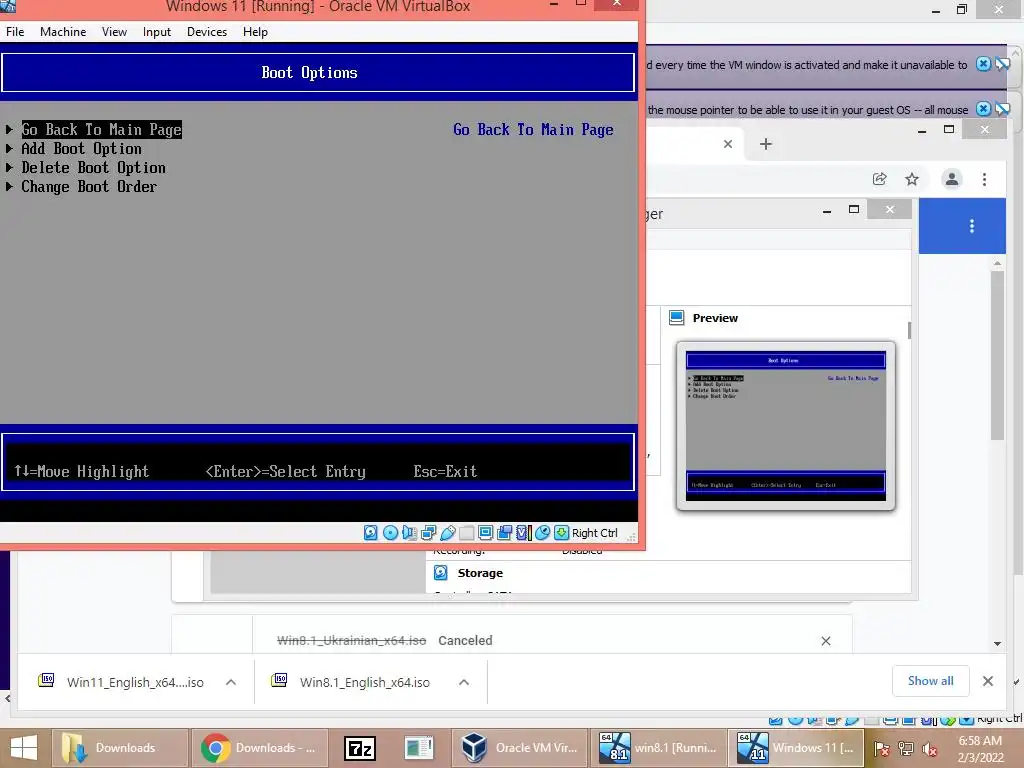Bookmark this page with the star icon
Viewport: 1024px width, 768px height.
click(x=912, y=179)
